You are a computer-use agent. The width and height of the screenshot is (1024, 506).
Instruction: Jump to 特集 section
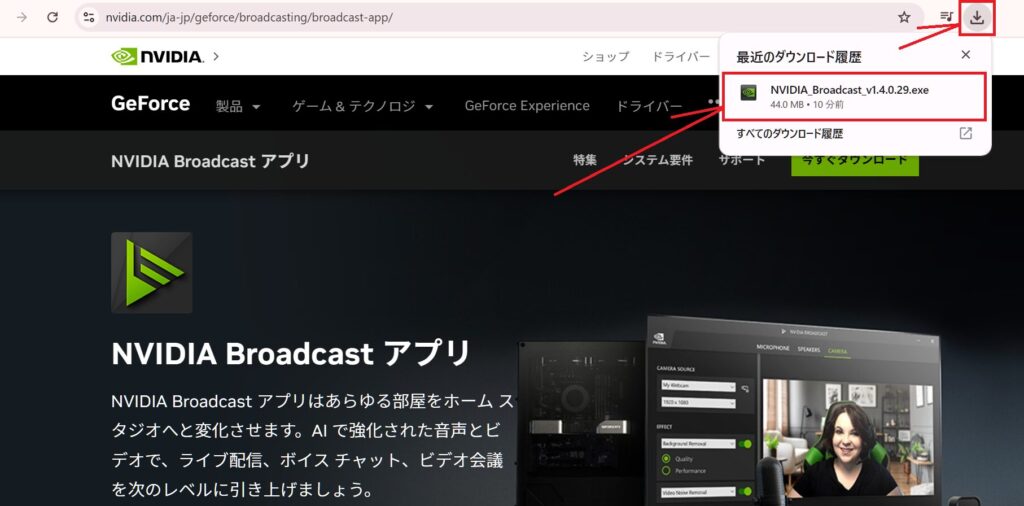[584, 160]
